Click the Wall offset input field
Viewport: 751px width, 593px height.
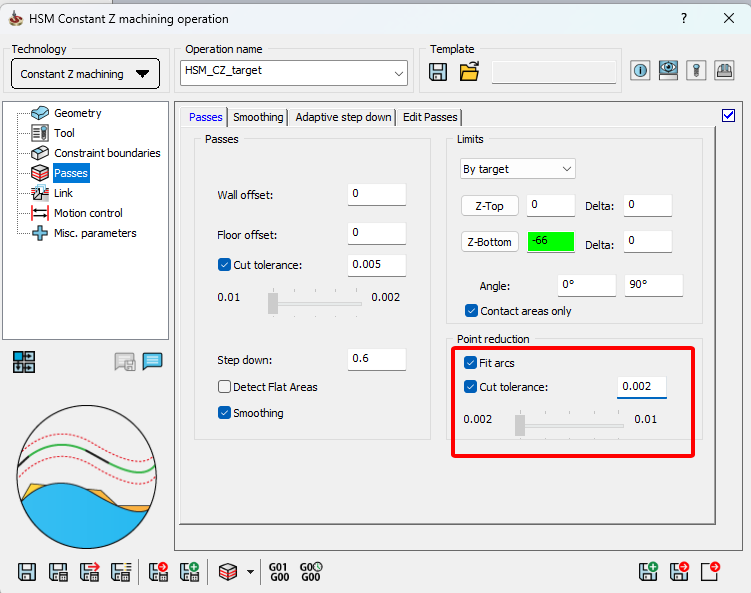377,194
